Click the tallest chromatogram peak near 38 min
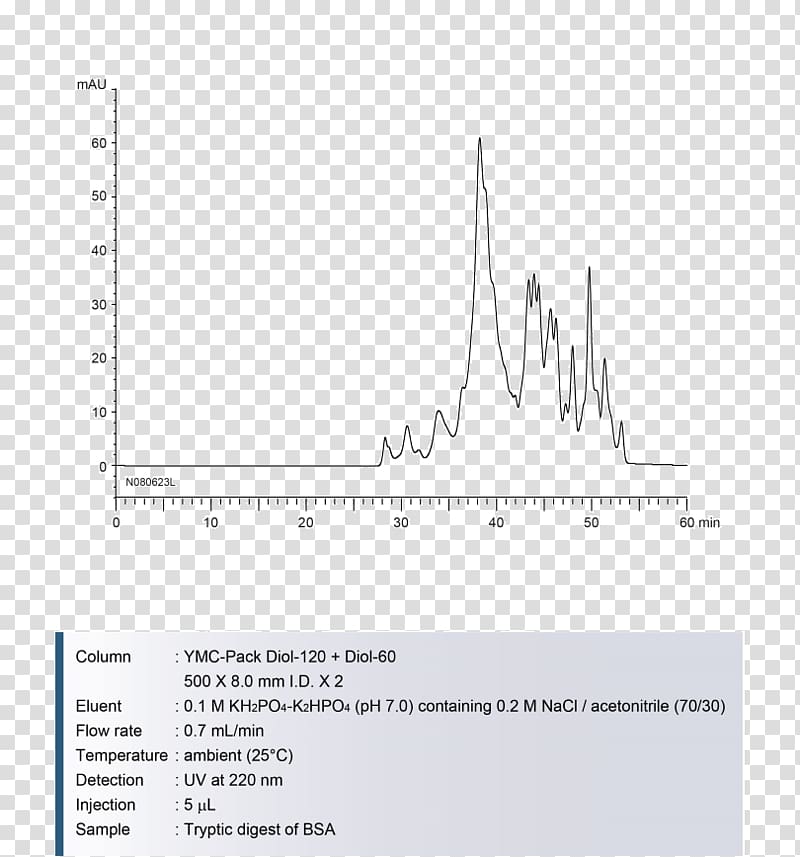800x857 pixels. [480, 139]
